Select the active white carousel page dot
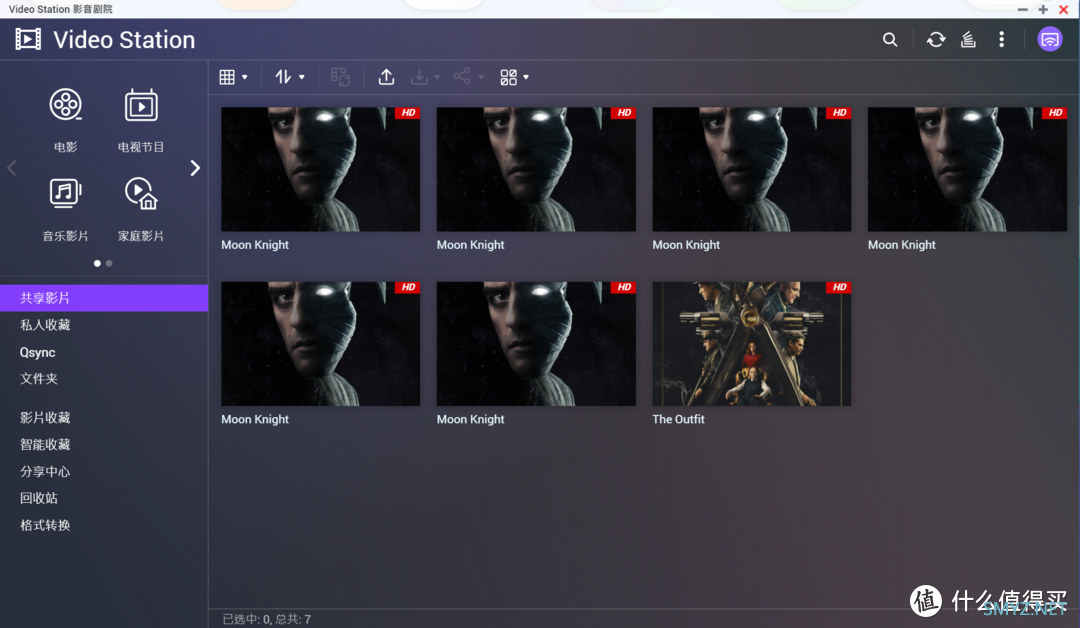1080x628 pixels. 97,263
